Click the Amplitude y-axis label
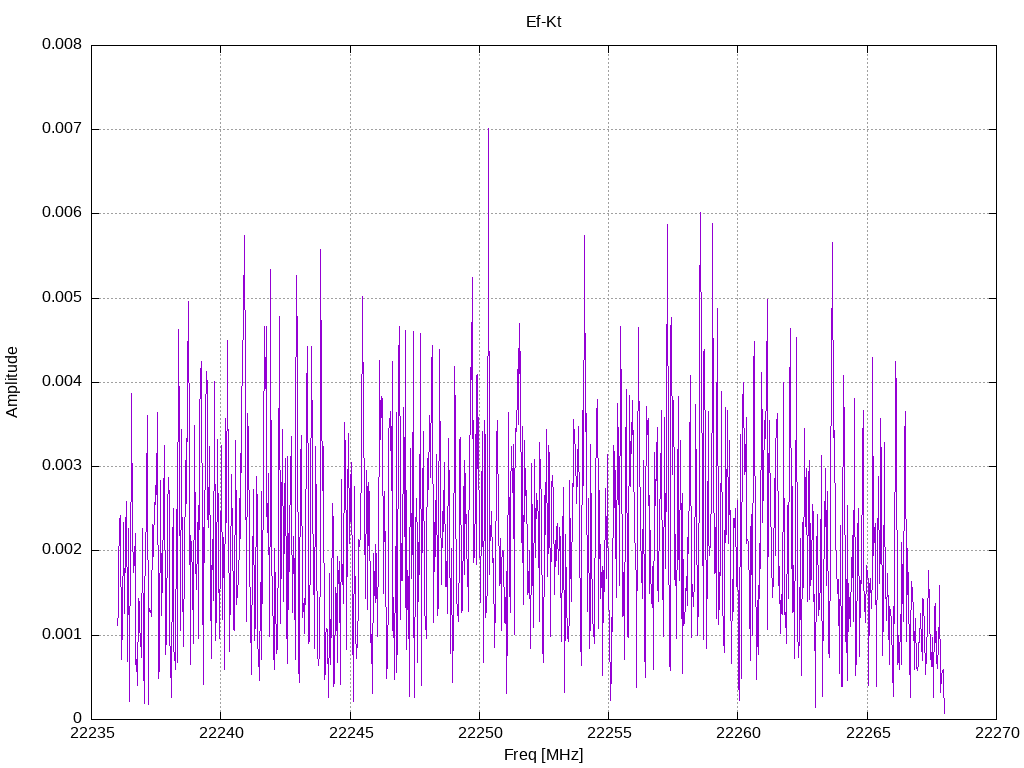Screen dimensions: 1024x768 [x=12, y=381]
